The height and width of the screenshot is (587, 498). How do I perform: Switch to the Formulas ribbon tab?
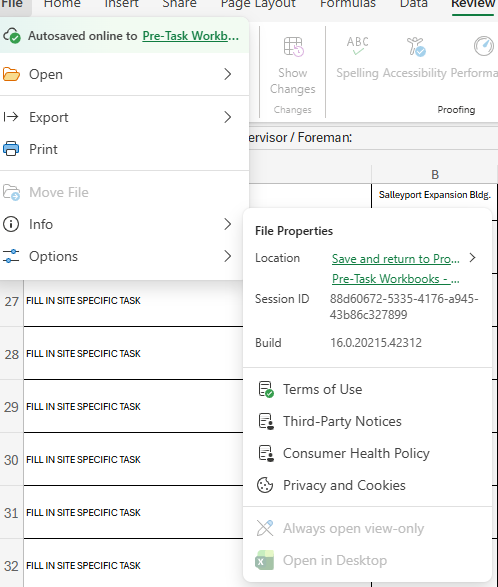pyautogui.click(x=347, y=4)
